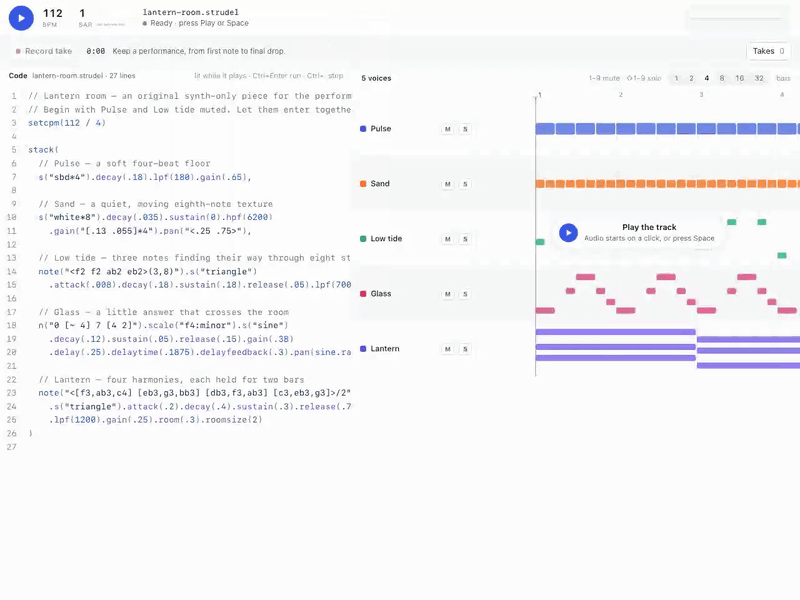Click bar 2 marker on timeline ruler
Image resolution: width=800 pixels, height=600 pixels.
click(x=620, y=95)
